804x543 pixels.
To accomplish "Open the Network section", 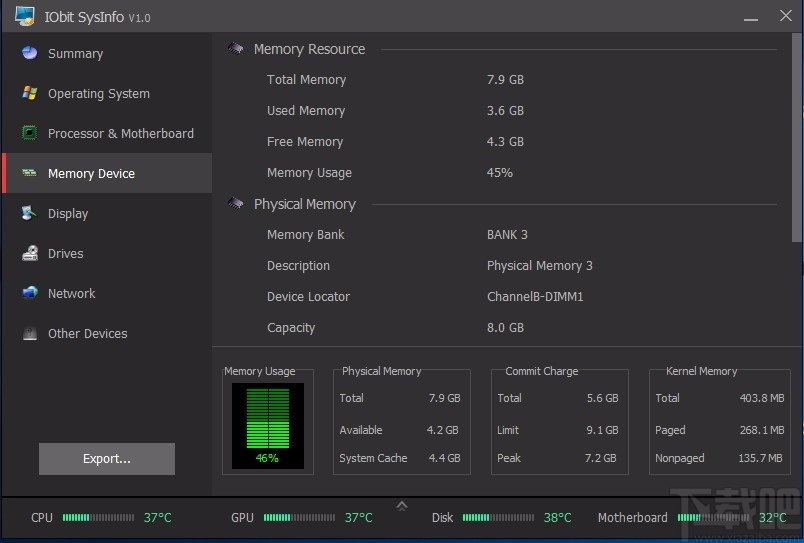I will [x=107, y=293].
